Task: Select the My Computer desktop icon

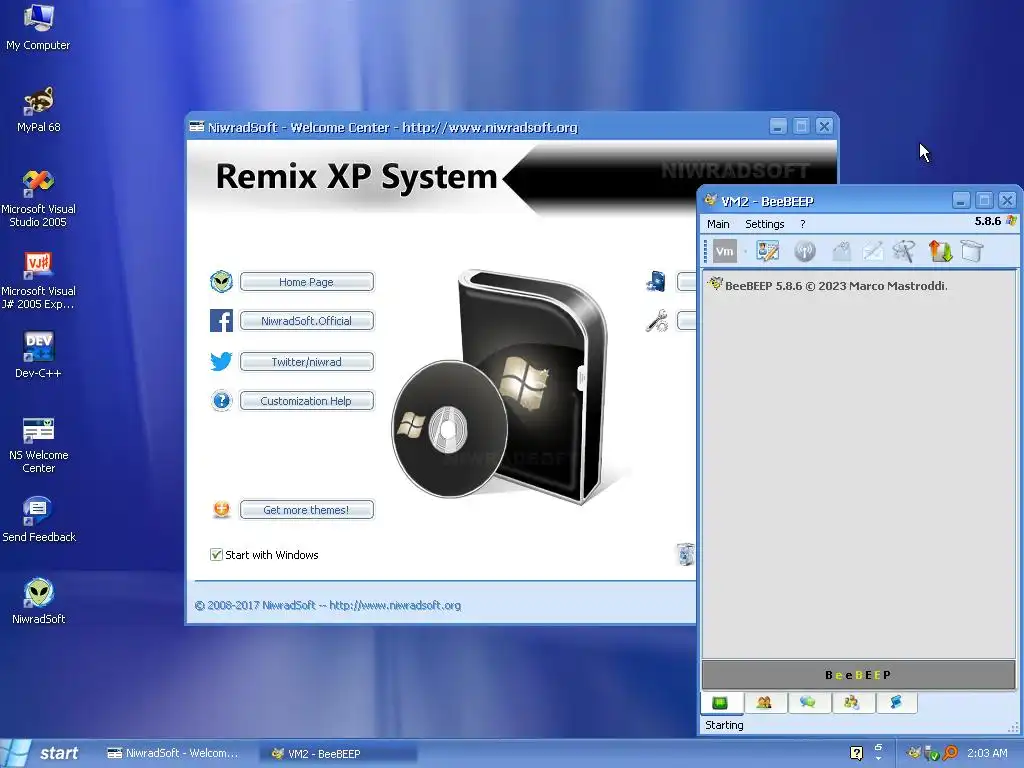Action: [x=38, y=27]
